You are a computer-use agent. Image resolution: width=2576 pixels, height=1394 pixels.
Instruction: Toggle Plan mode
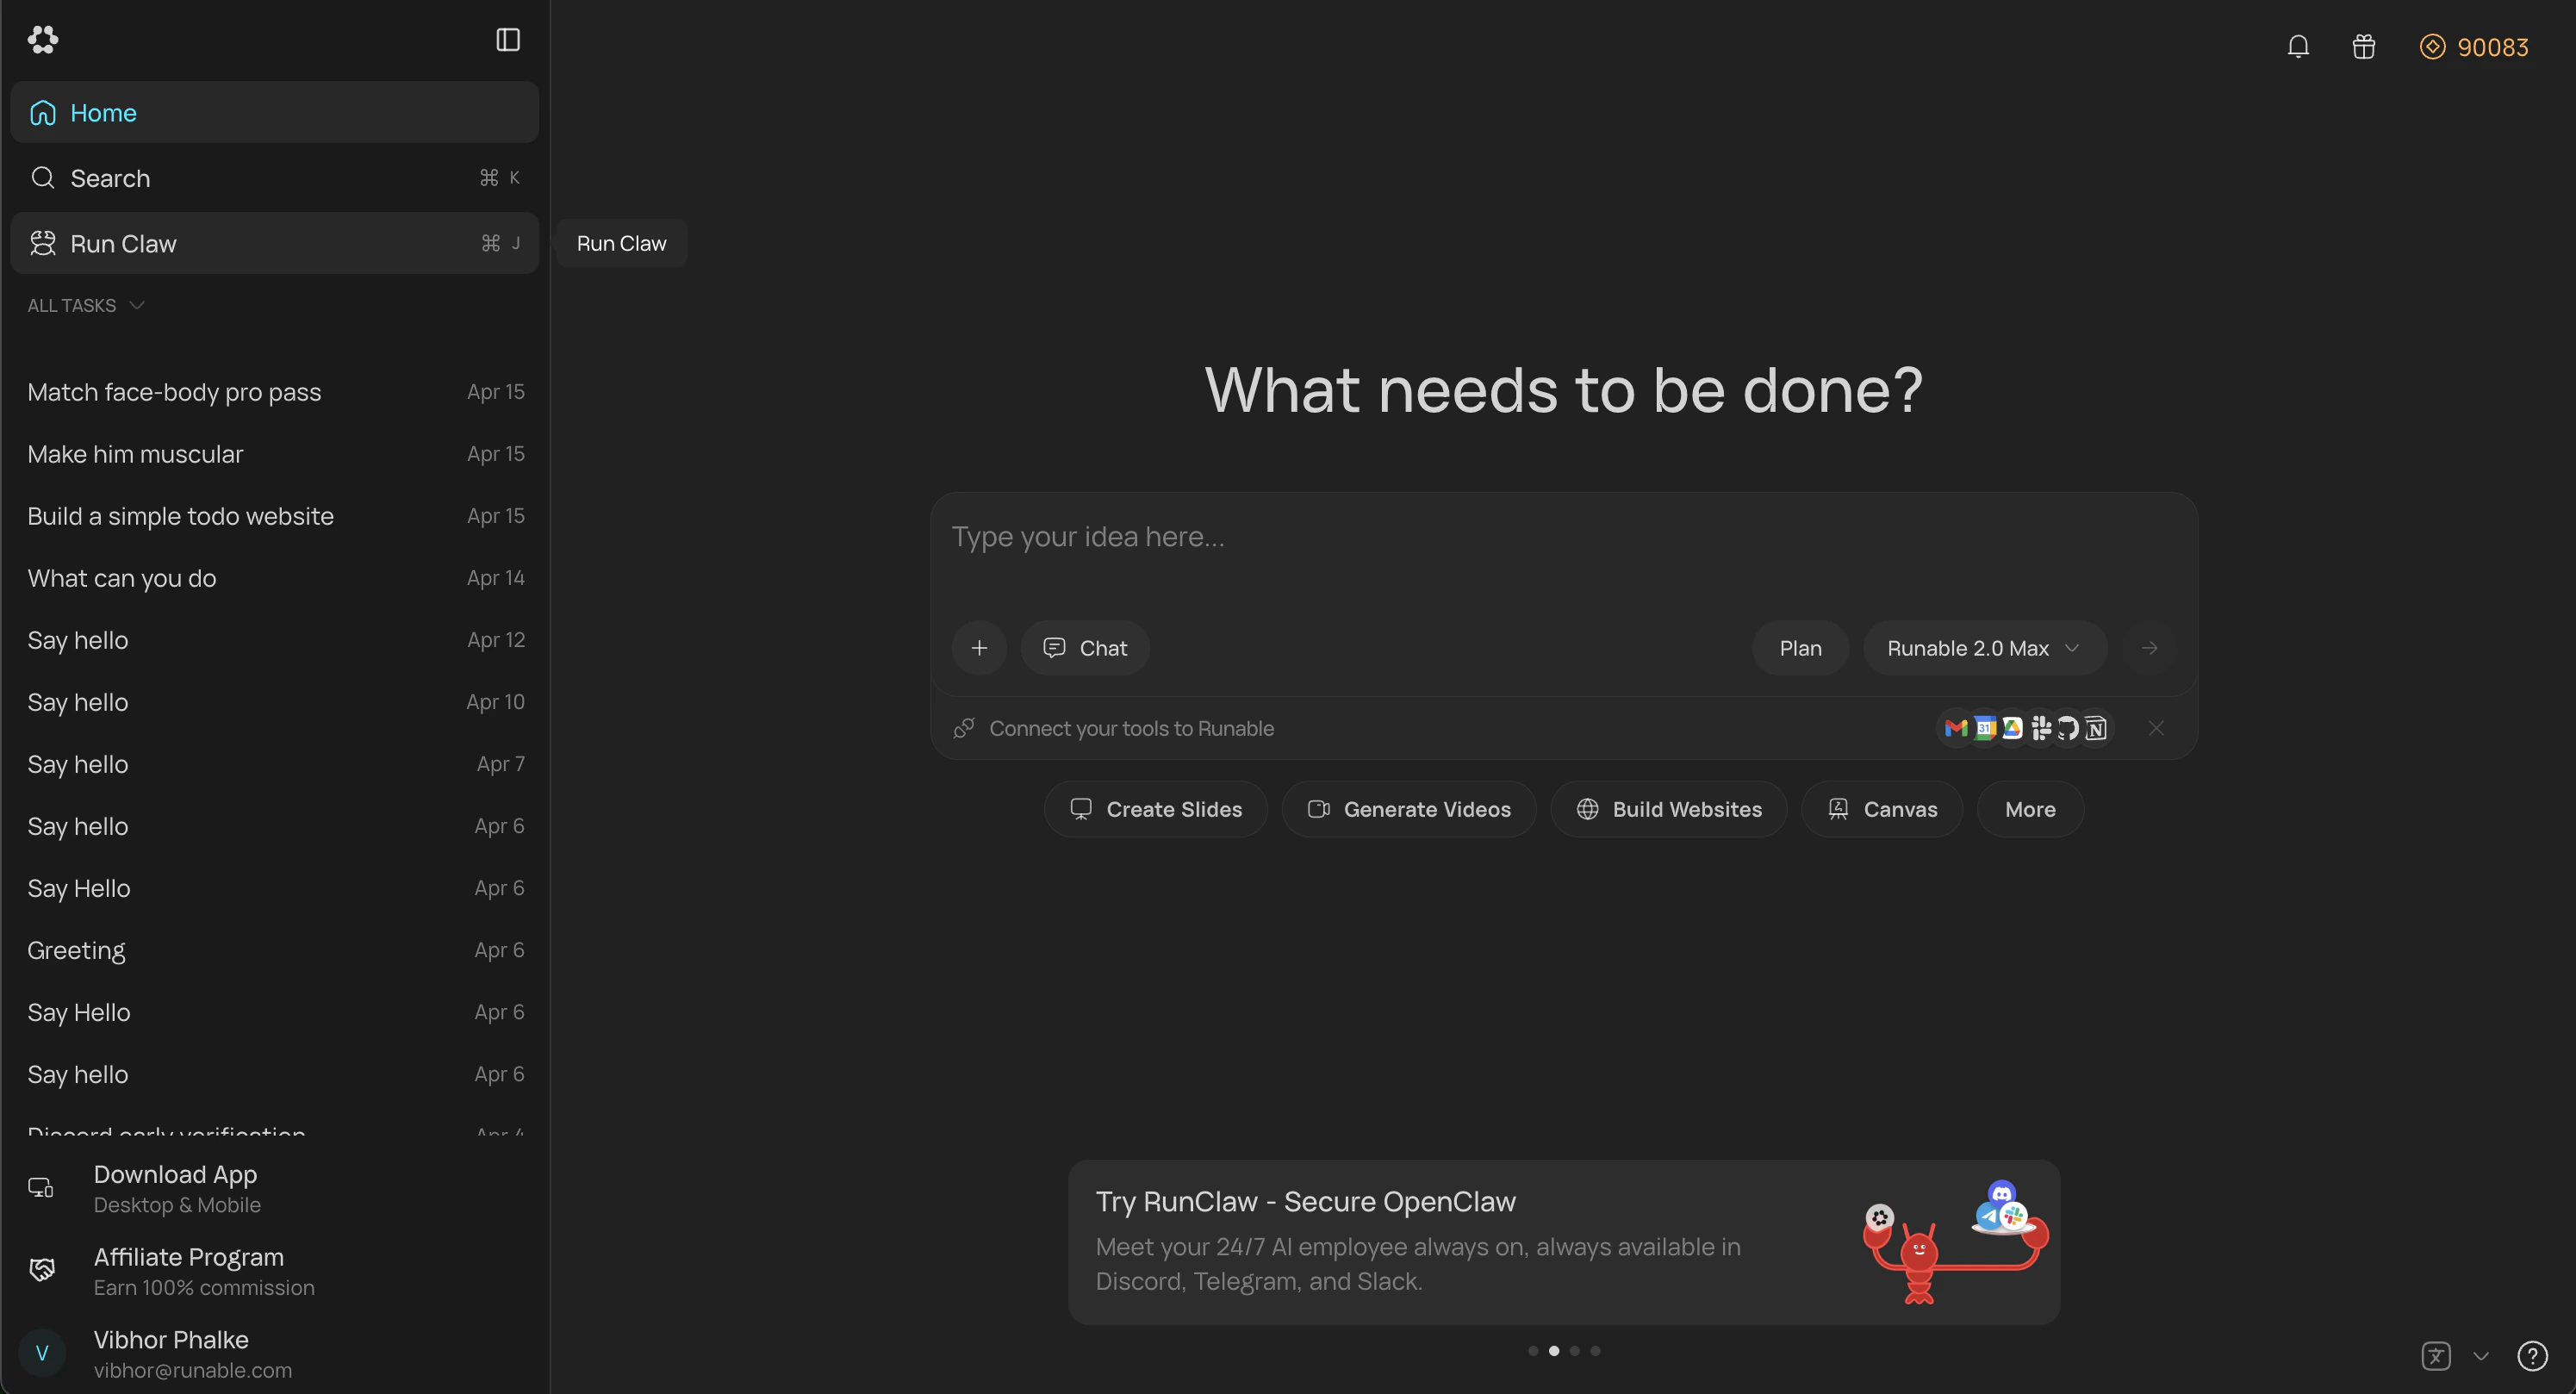[1800, 648]
